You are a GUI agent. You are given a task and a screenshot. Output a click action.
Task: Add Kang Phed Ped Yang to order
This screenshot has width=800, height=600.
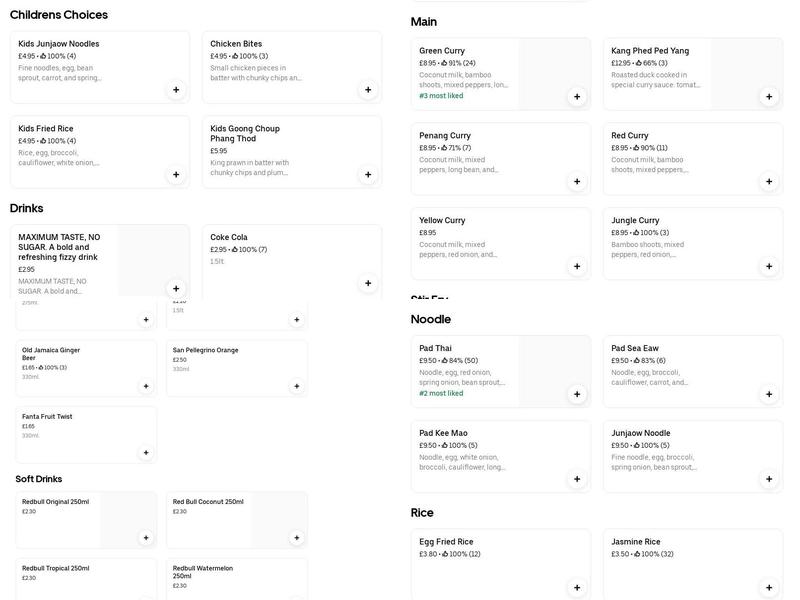click(769, 97)
